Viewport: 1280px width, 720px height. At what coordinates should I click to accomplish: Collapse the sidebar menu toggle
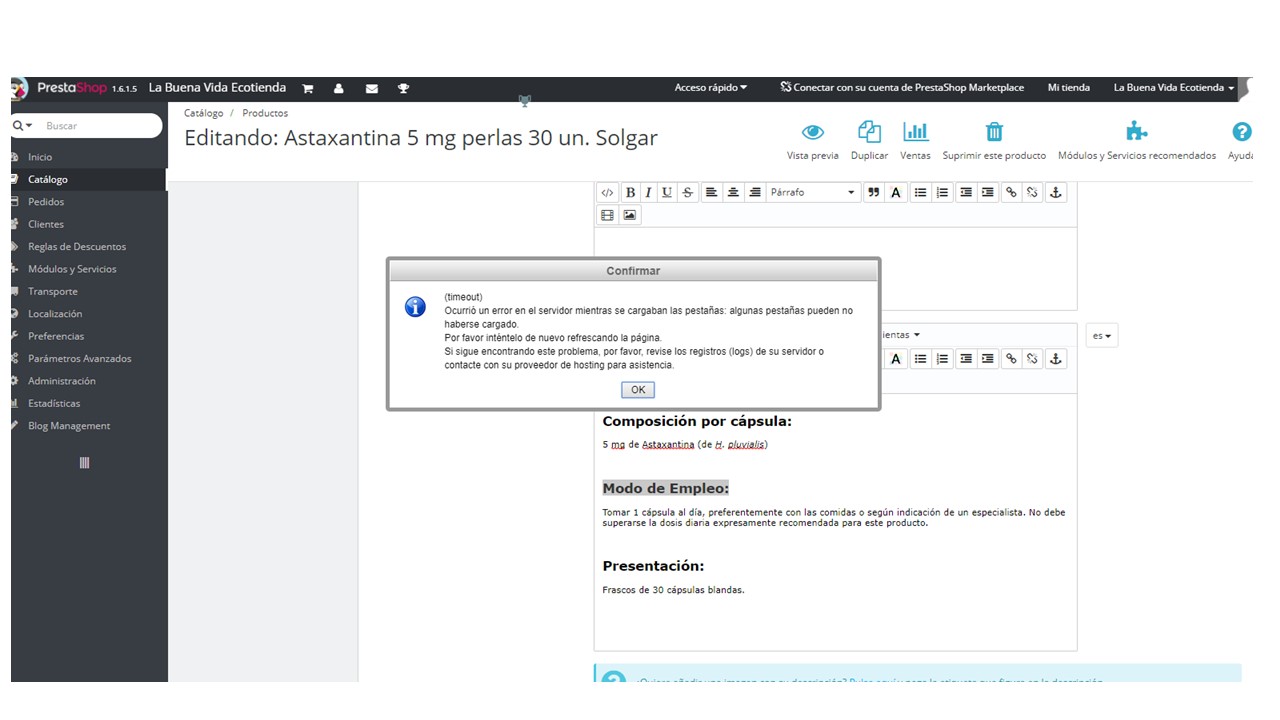84,463
